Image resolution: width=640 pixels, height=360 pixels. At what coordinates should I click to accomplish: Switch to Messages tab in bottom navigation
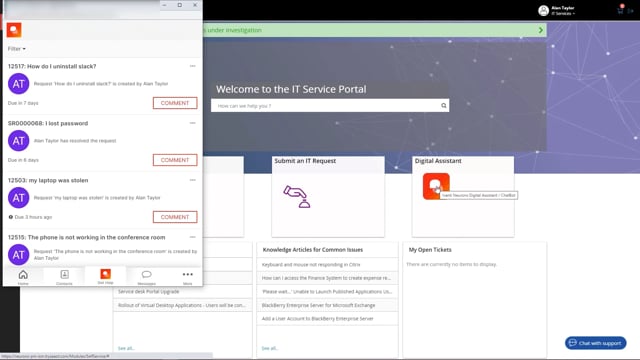point(147,277)
